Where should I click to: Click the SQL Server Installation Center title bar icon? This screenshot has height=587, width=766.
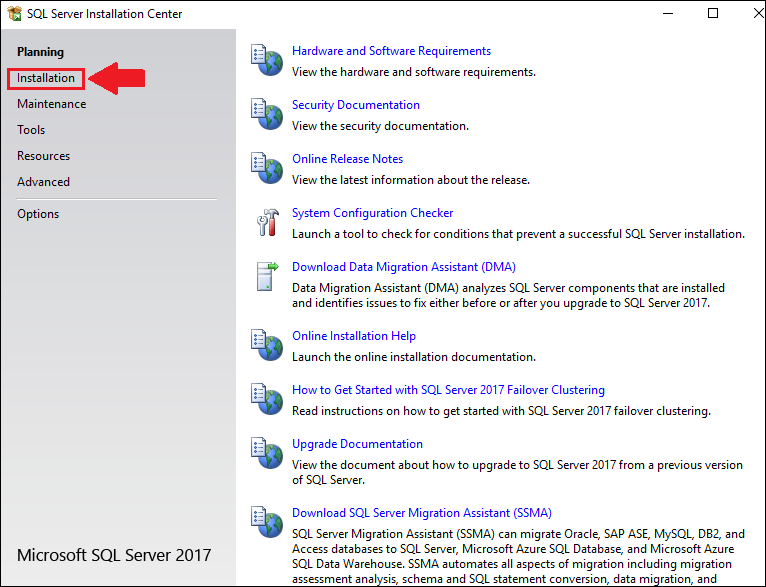[15, 14]
